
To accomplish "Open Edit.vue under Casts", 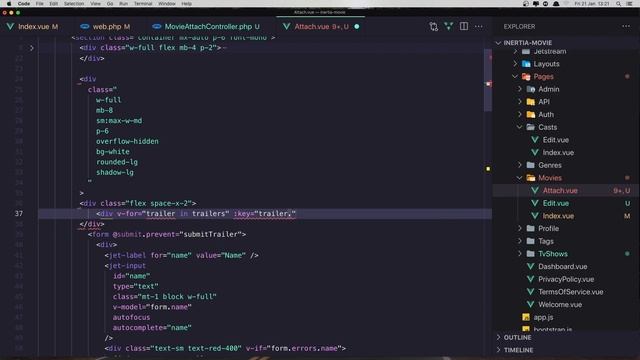I will point(556,140).
